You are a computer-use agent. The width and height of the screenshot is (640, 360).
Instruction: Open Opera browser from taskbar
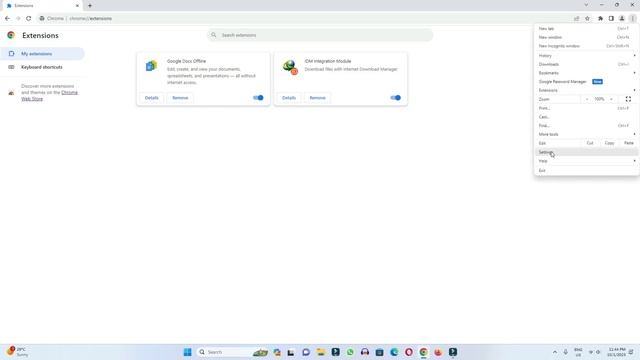click(409, 352)
